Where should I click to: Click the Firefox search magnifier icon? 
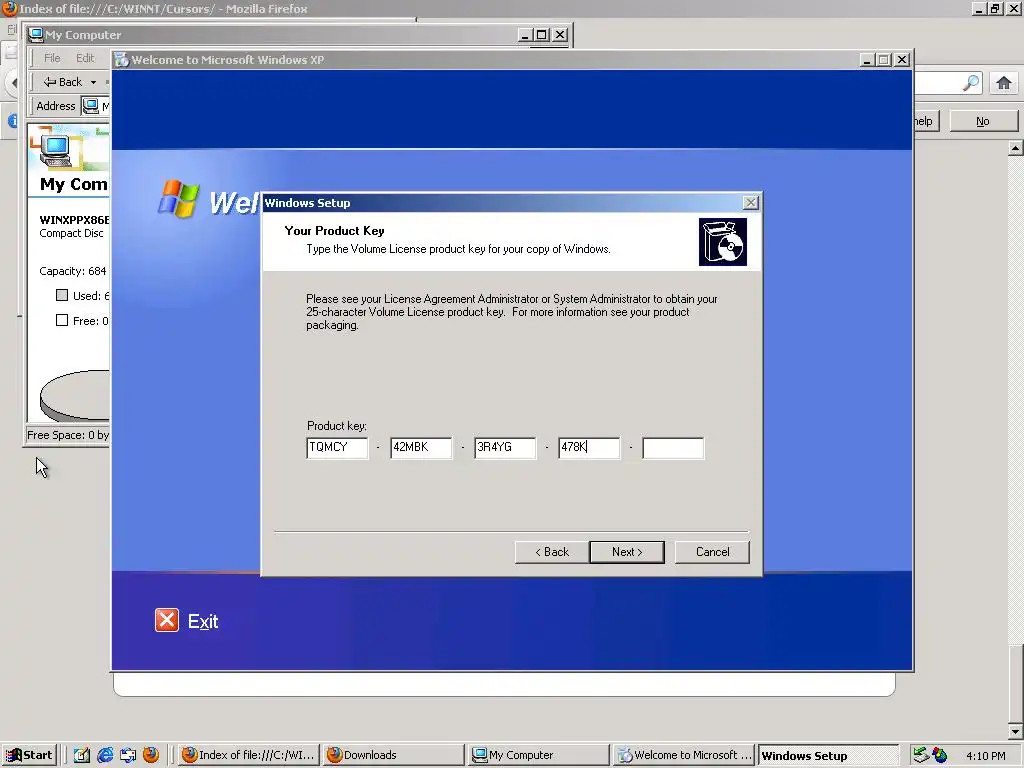[971, 83]
